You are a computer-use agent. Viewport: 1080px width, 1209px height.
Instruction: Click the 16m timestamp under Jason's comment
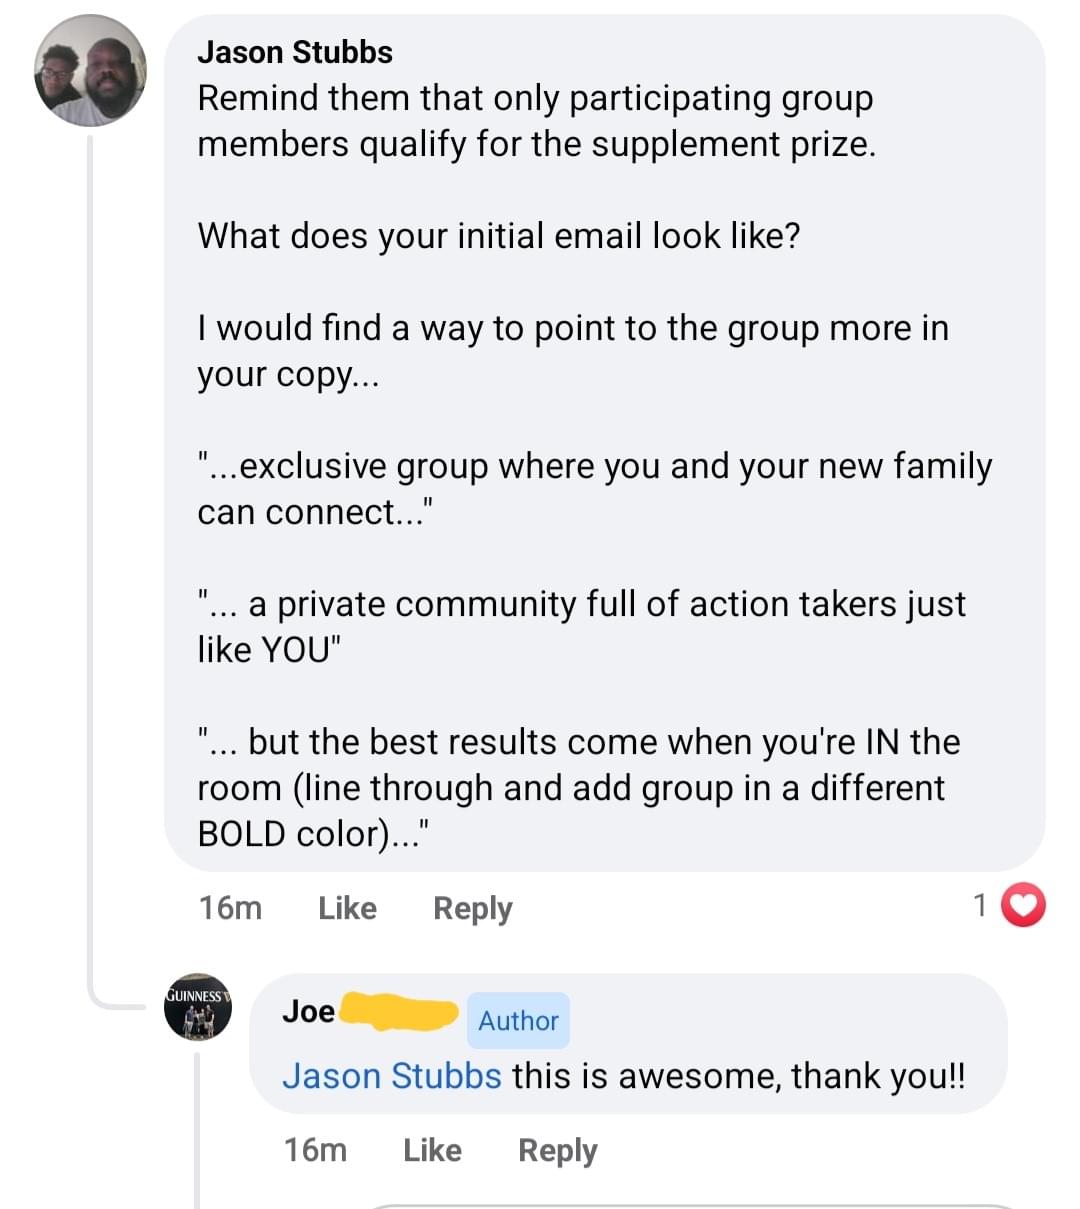(230, 908)
